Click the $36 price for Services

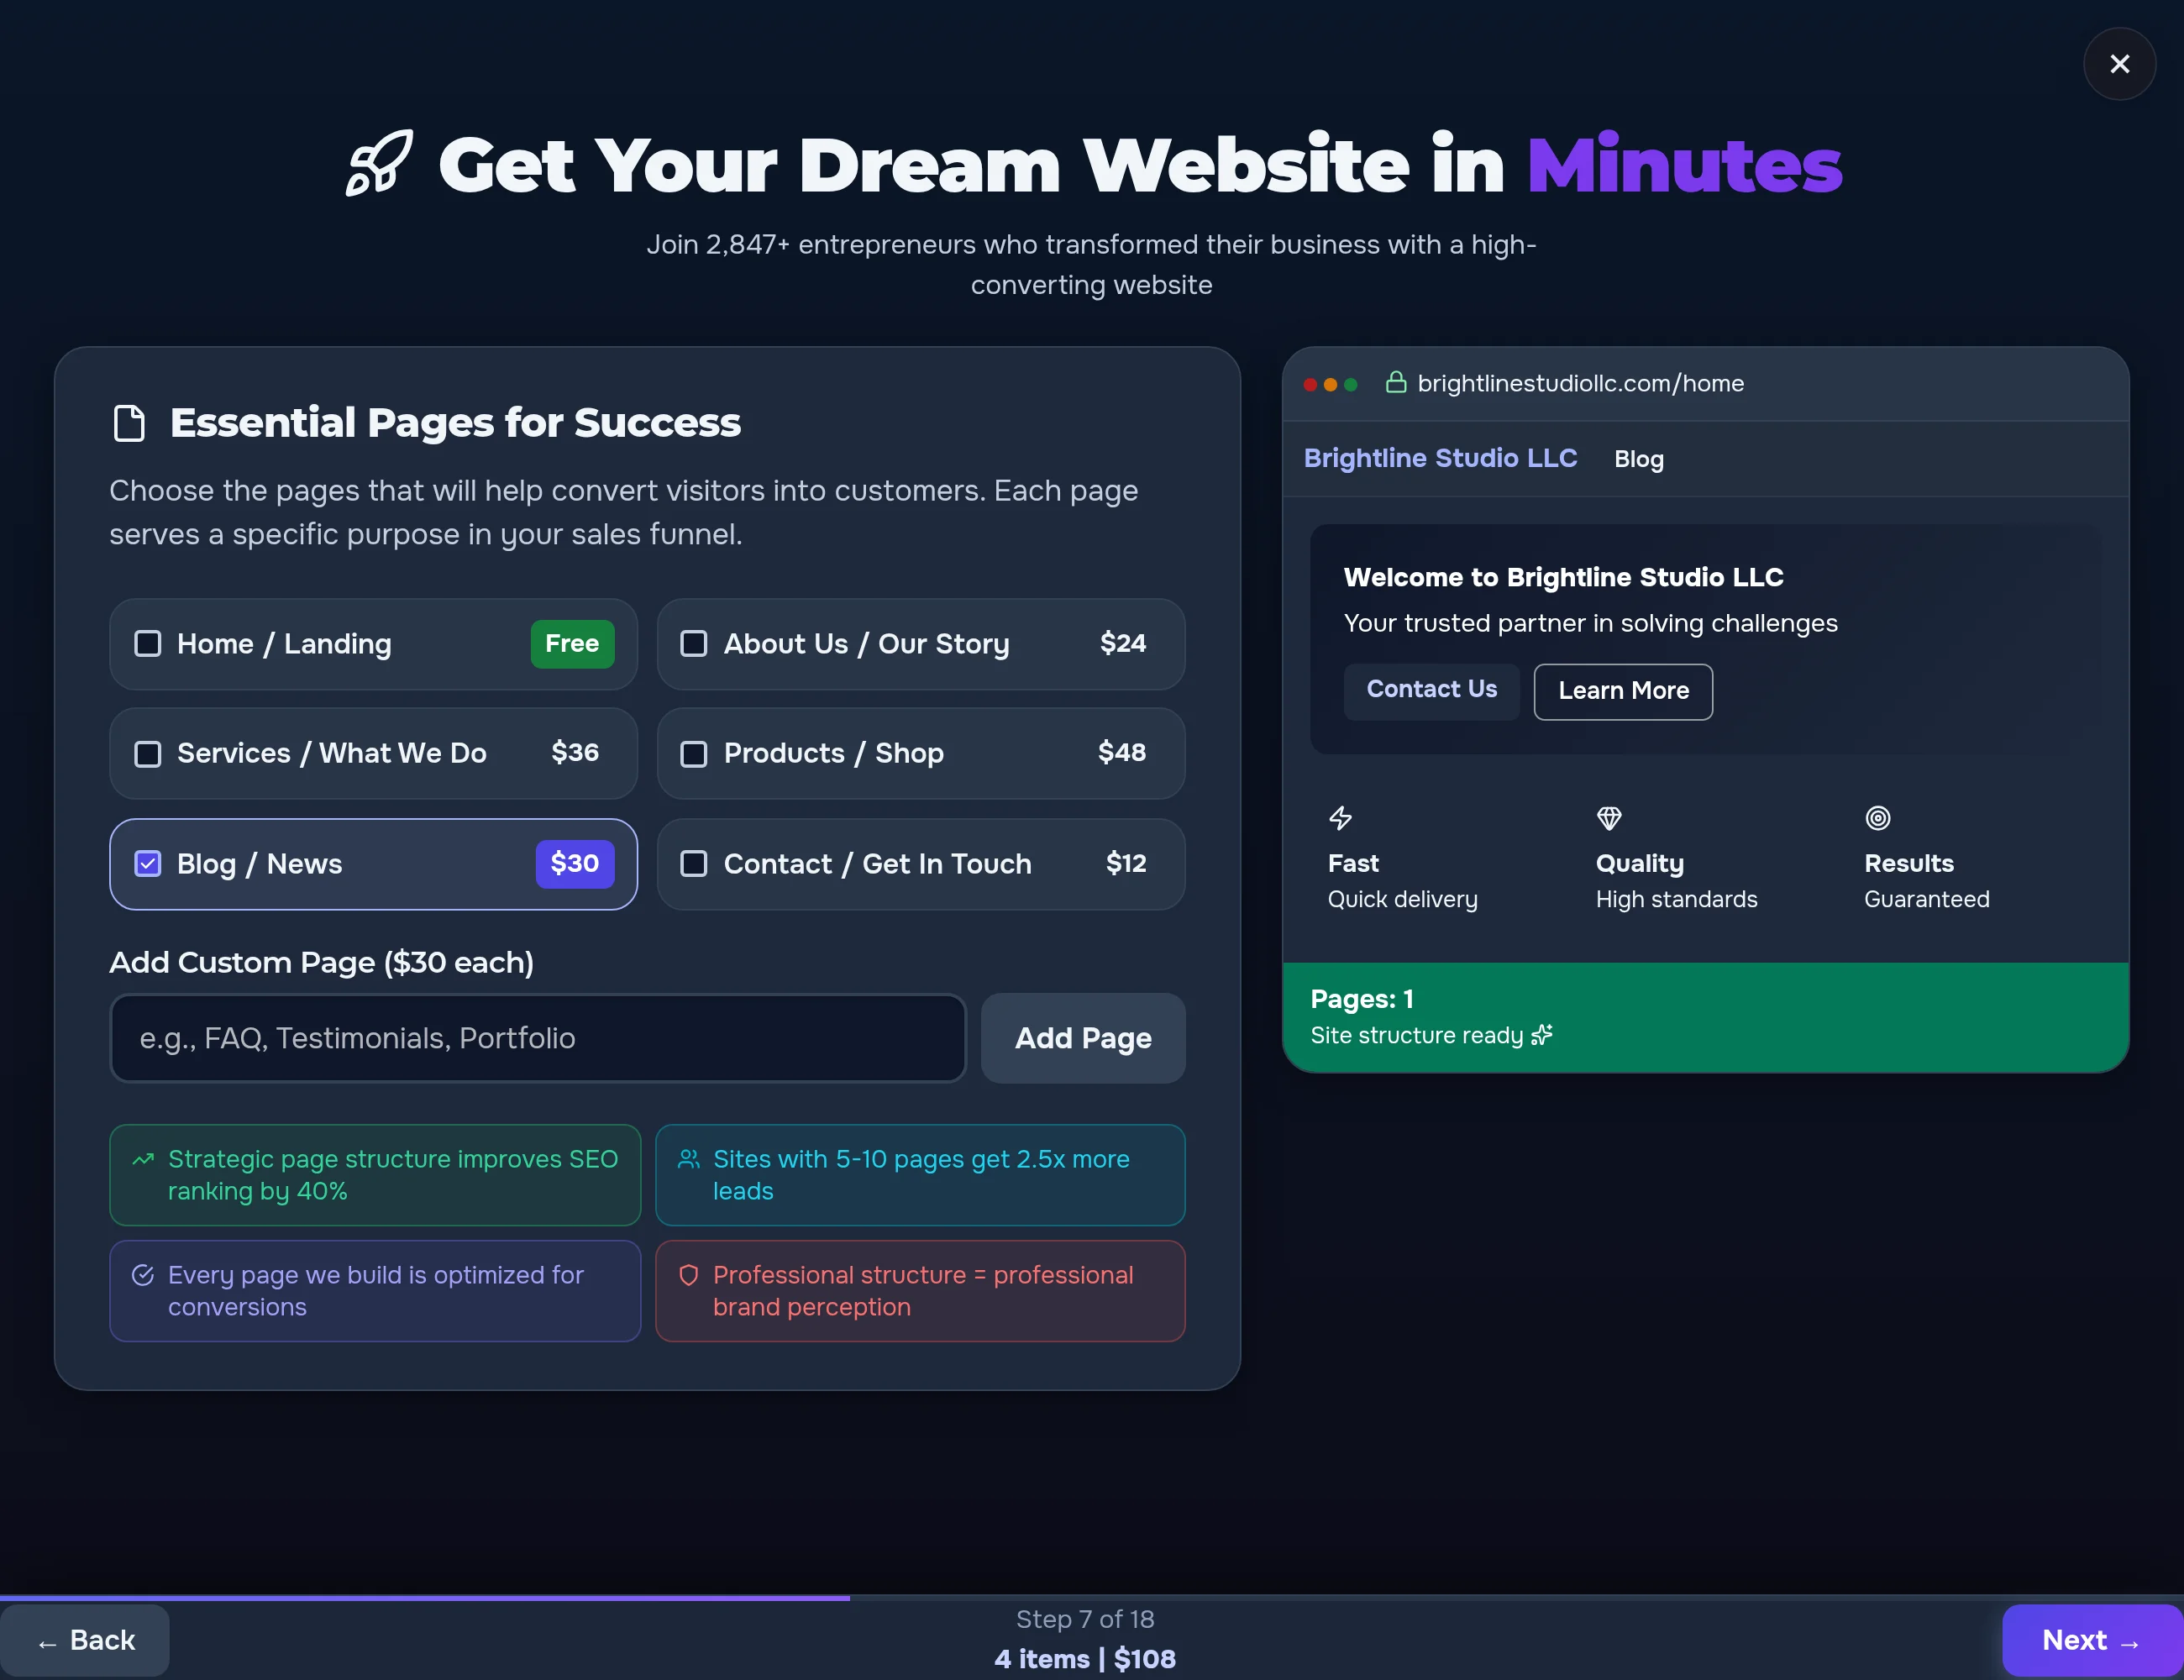[x=575, y=752]
